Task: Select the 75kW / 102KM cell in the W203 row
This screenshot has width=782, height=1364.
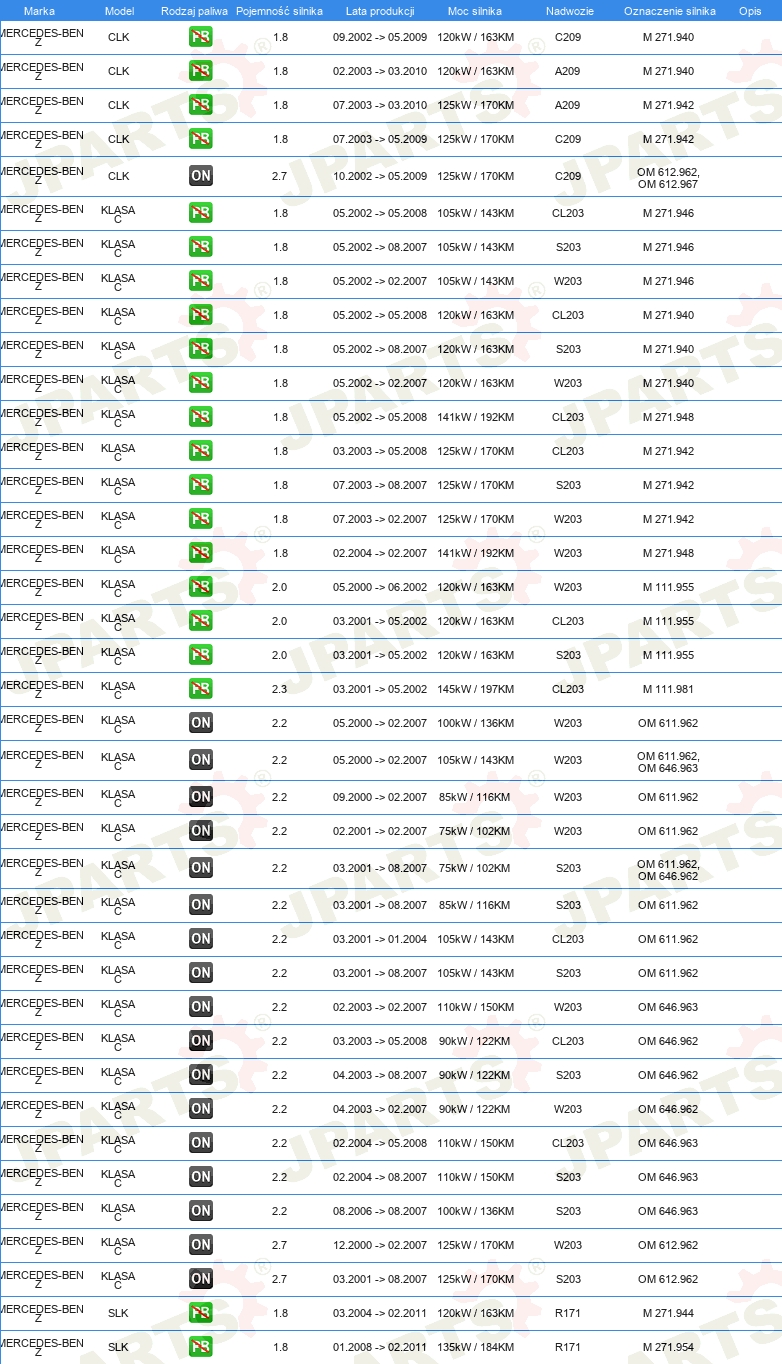Action: click(475, 830)
